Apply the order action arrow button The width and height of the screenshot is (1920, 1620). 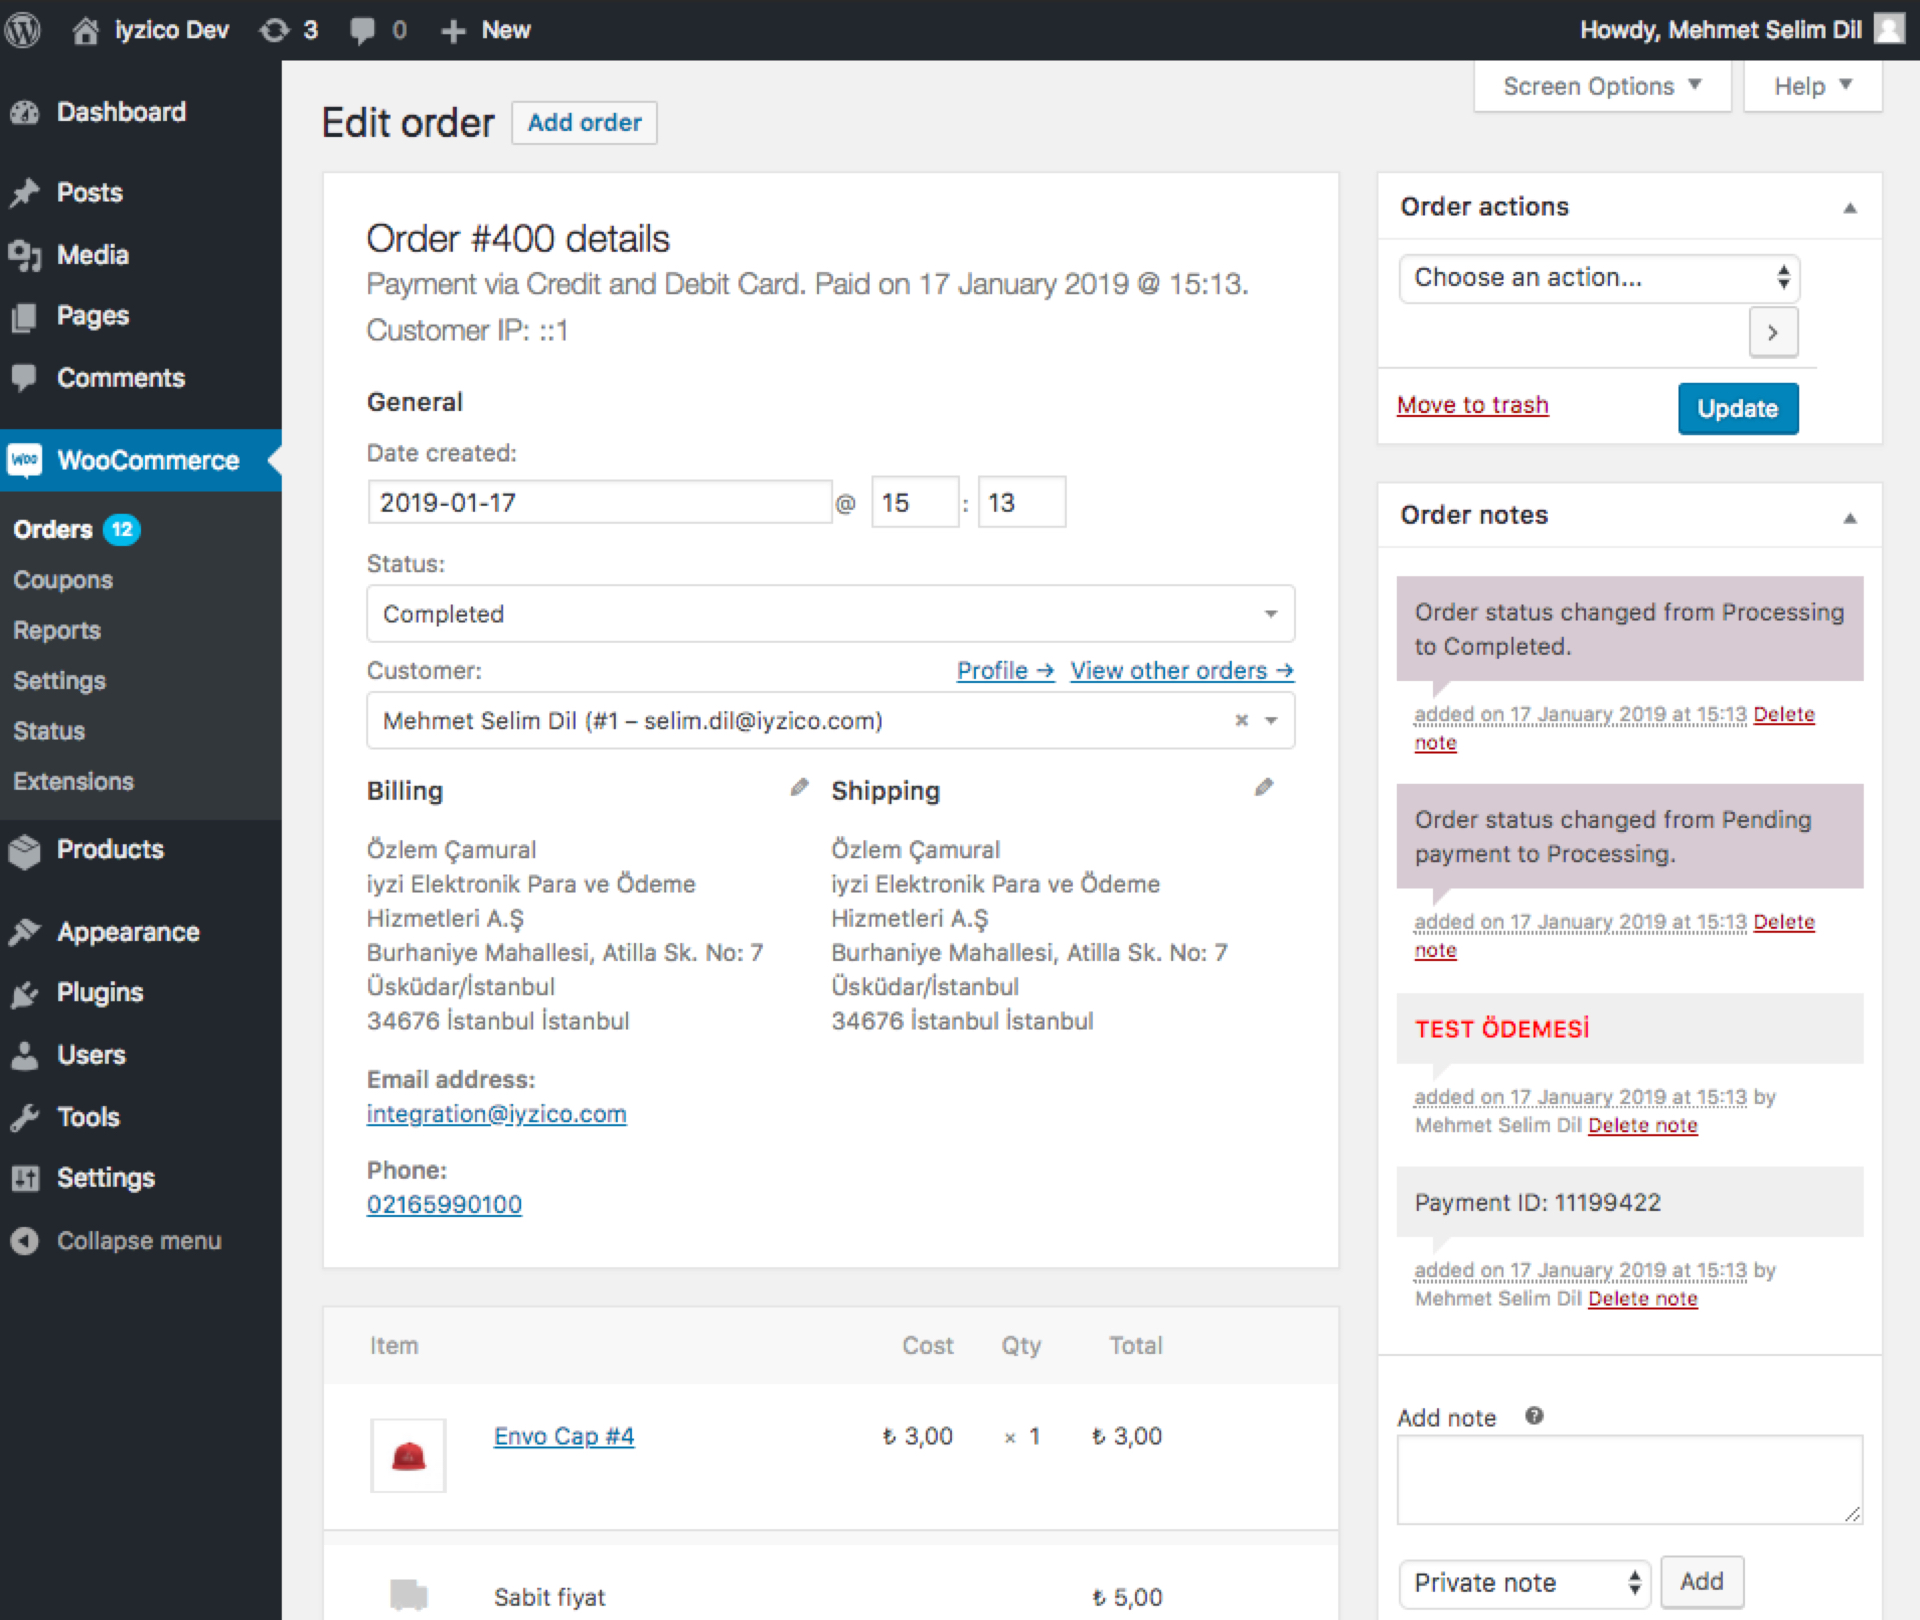(1772, 332)
